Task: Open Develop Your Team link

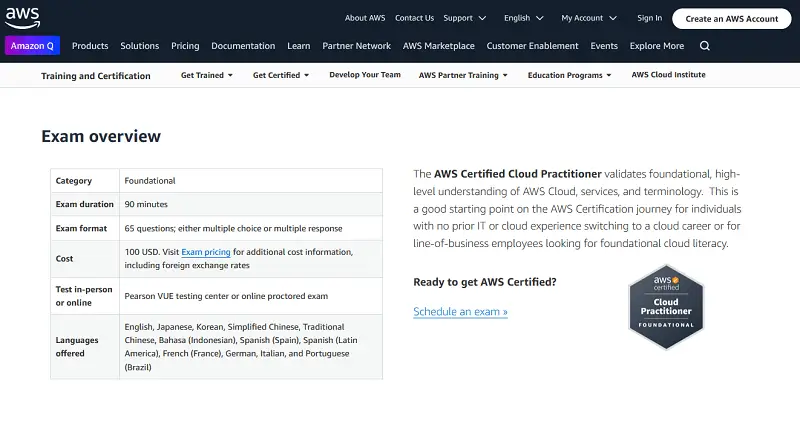Action: tap(365, 74)
